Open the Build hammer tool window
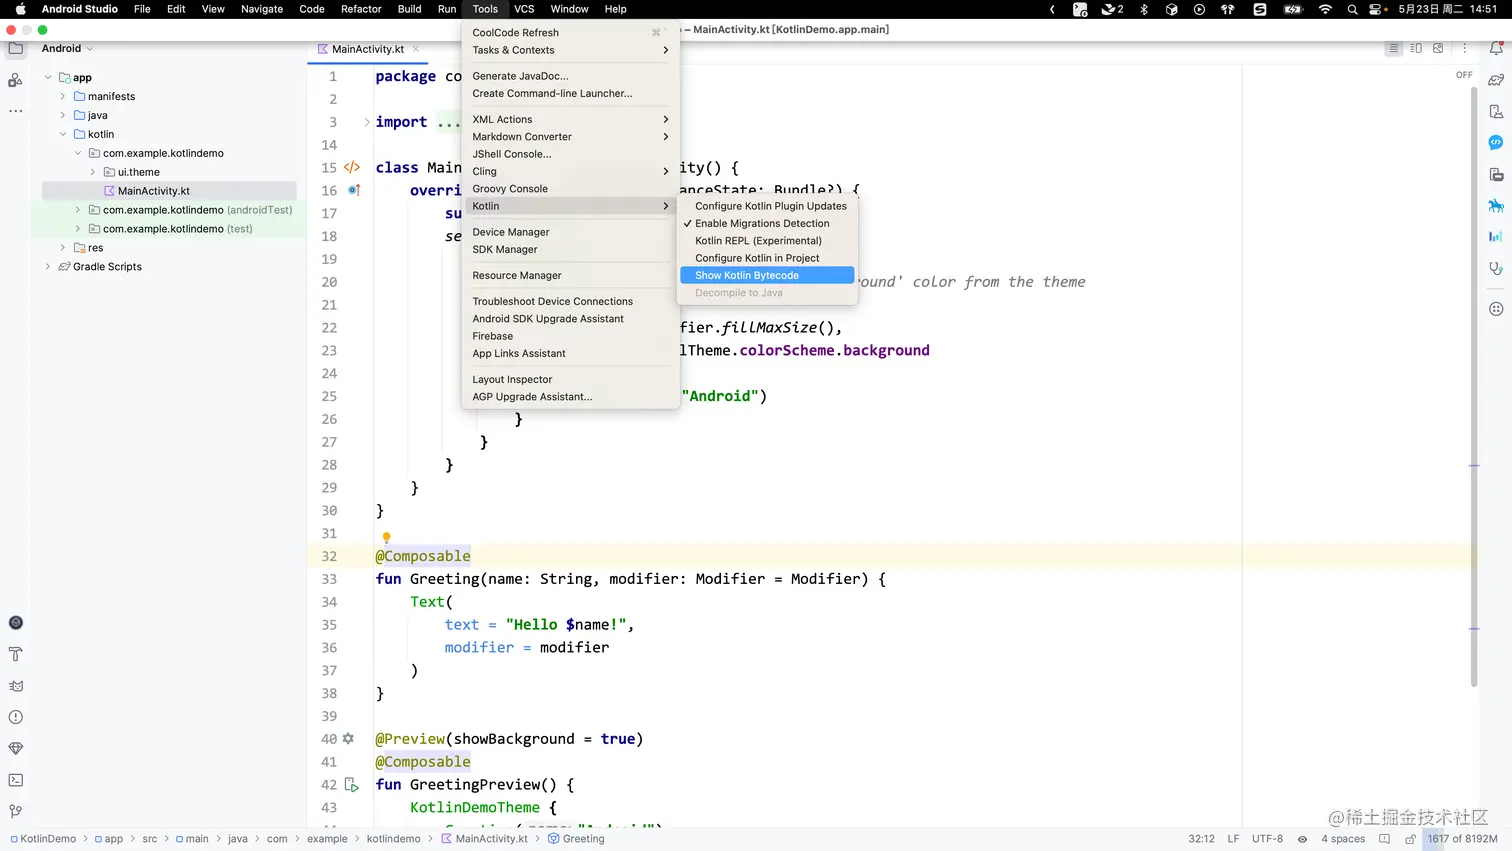The width and height of the screenshot is (1512, 851). click(x=15, y=654)
